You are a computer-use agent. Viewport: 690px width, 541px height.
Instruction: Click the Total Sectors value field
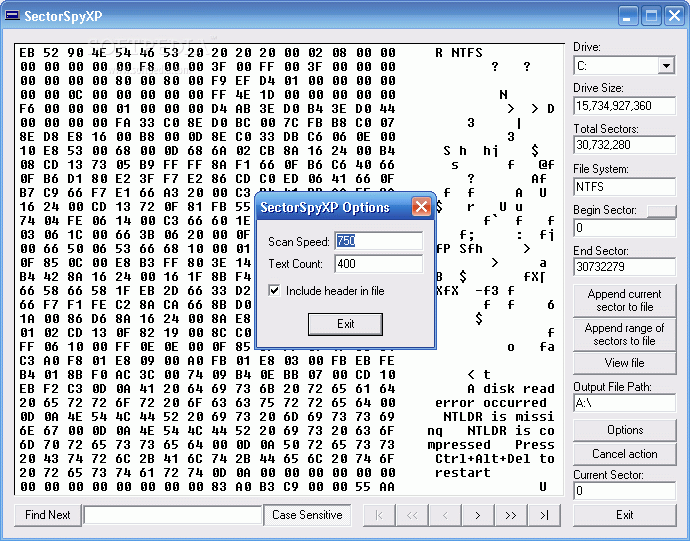(624, 145)
